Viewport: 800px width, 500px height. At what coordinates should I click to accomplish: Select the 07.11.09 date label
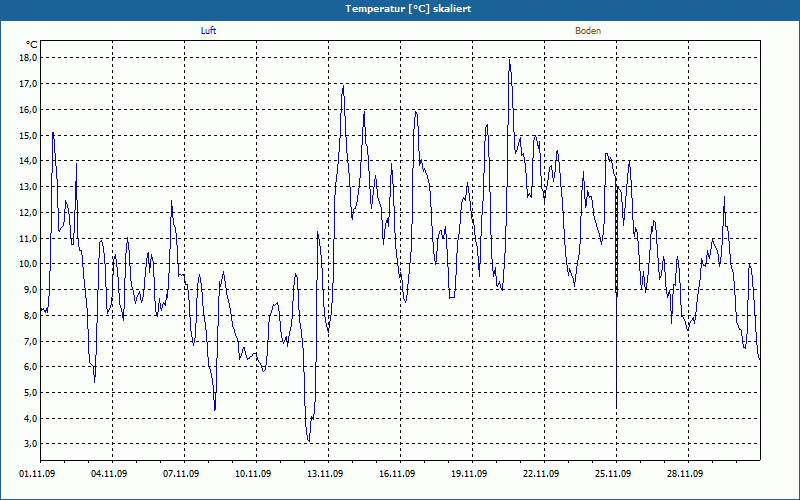181,474
